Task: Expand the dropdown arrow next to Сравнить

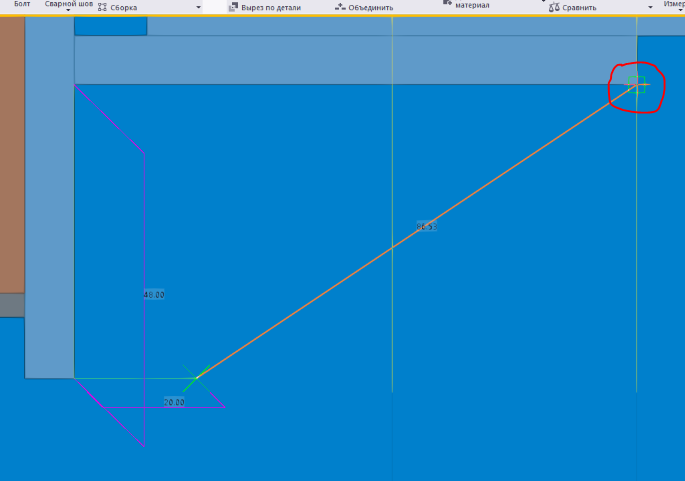Action: point(650,7)
